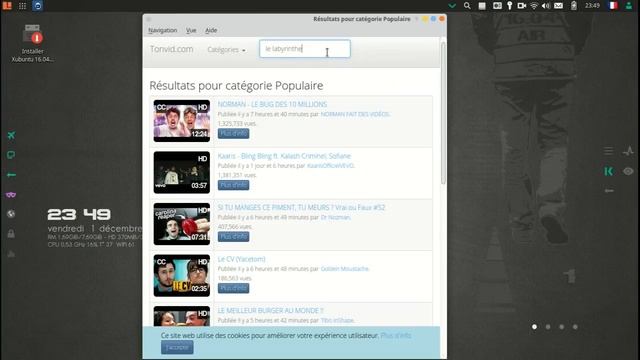Click the padlock icon in the left sidebar
Screen dimensions: 640x360
pyautogui.click(x=11, y=233)
